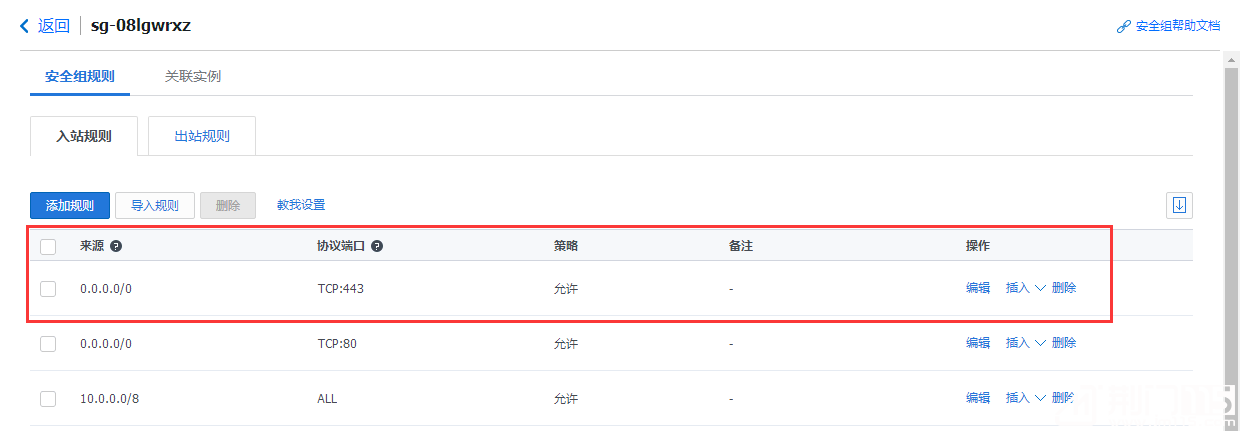Click the link icon for 安全组帮助文档
1240x431 pixels.
coord(1123,26)
